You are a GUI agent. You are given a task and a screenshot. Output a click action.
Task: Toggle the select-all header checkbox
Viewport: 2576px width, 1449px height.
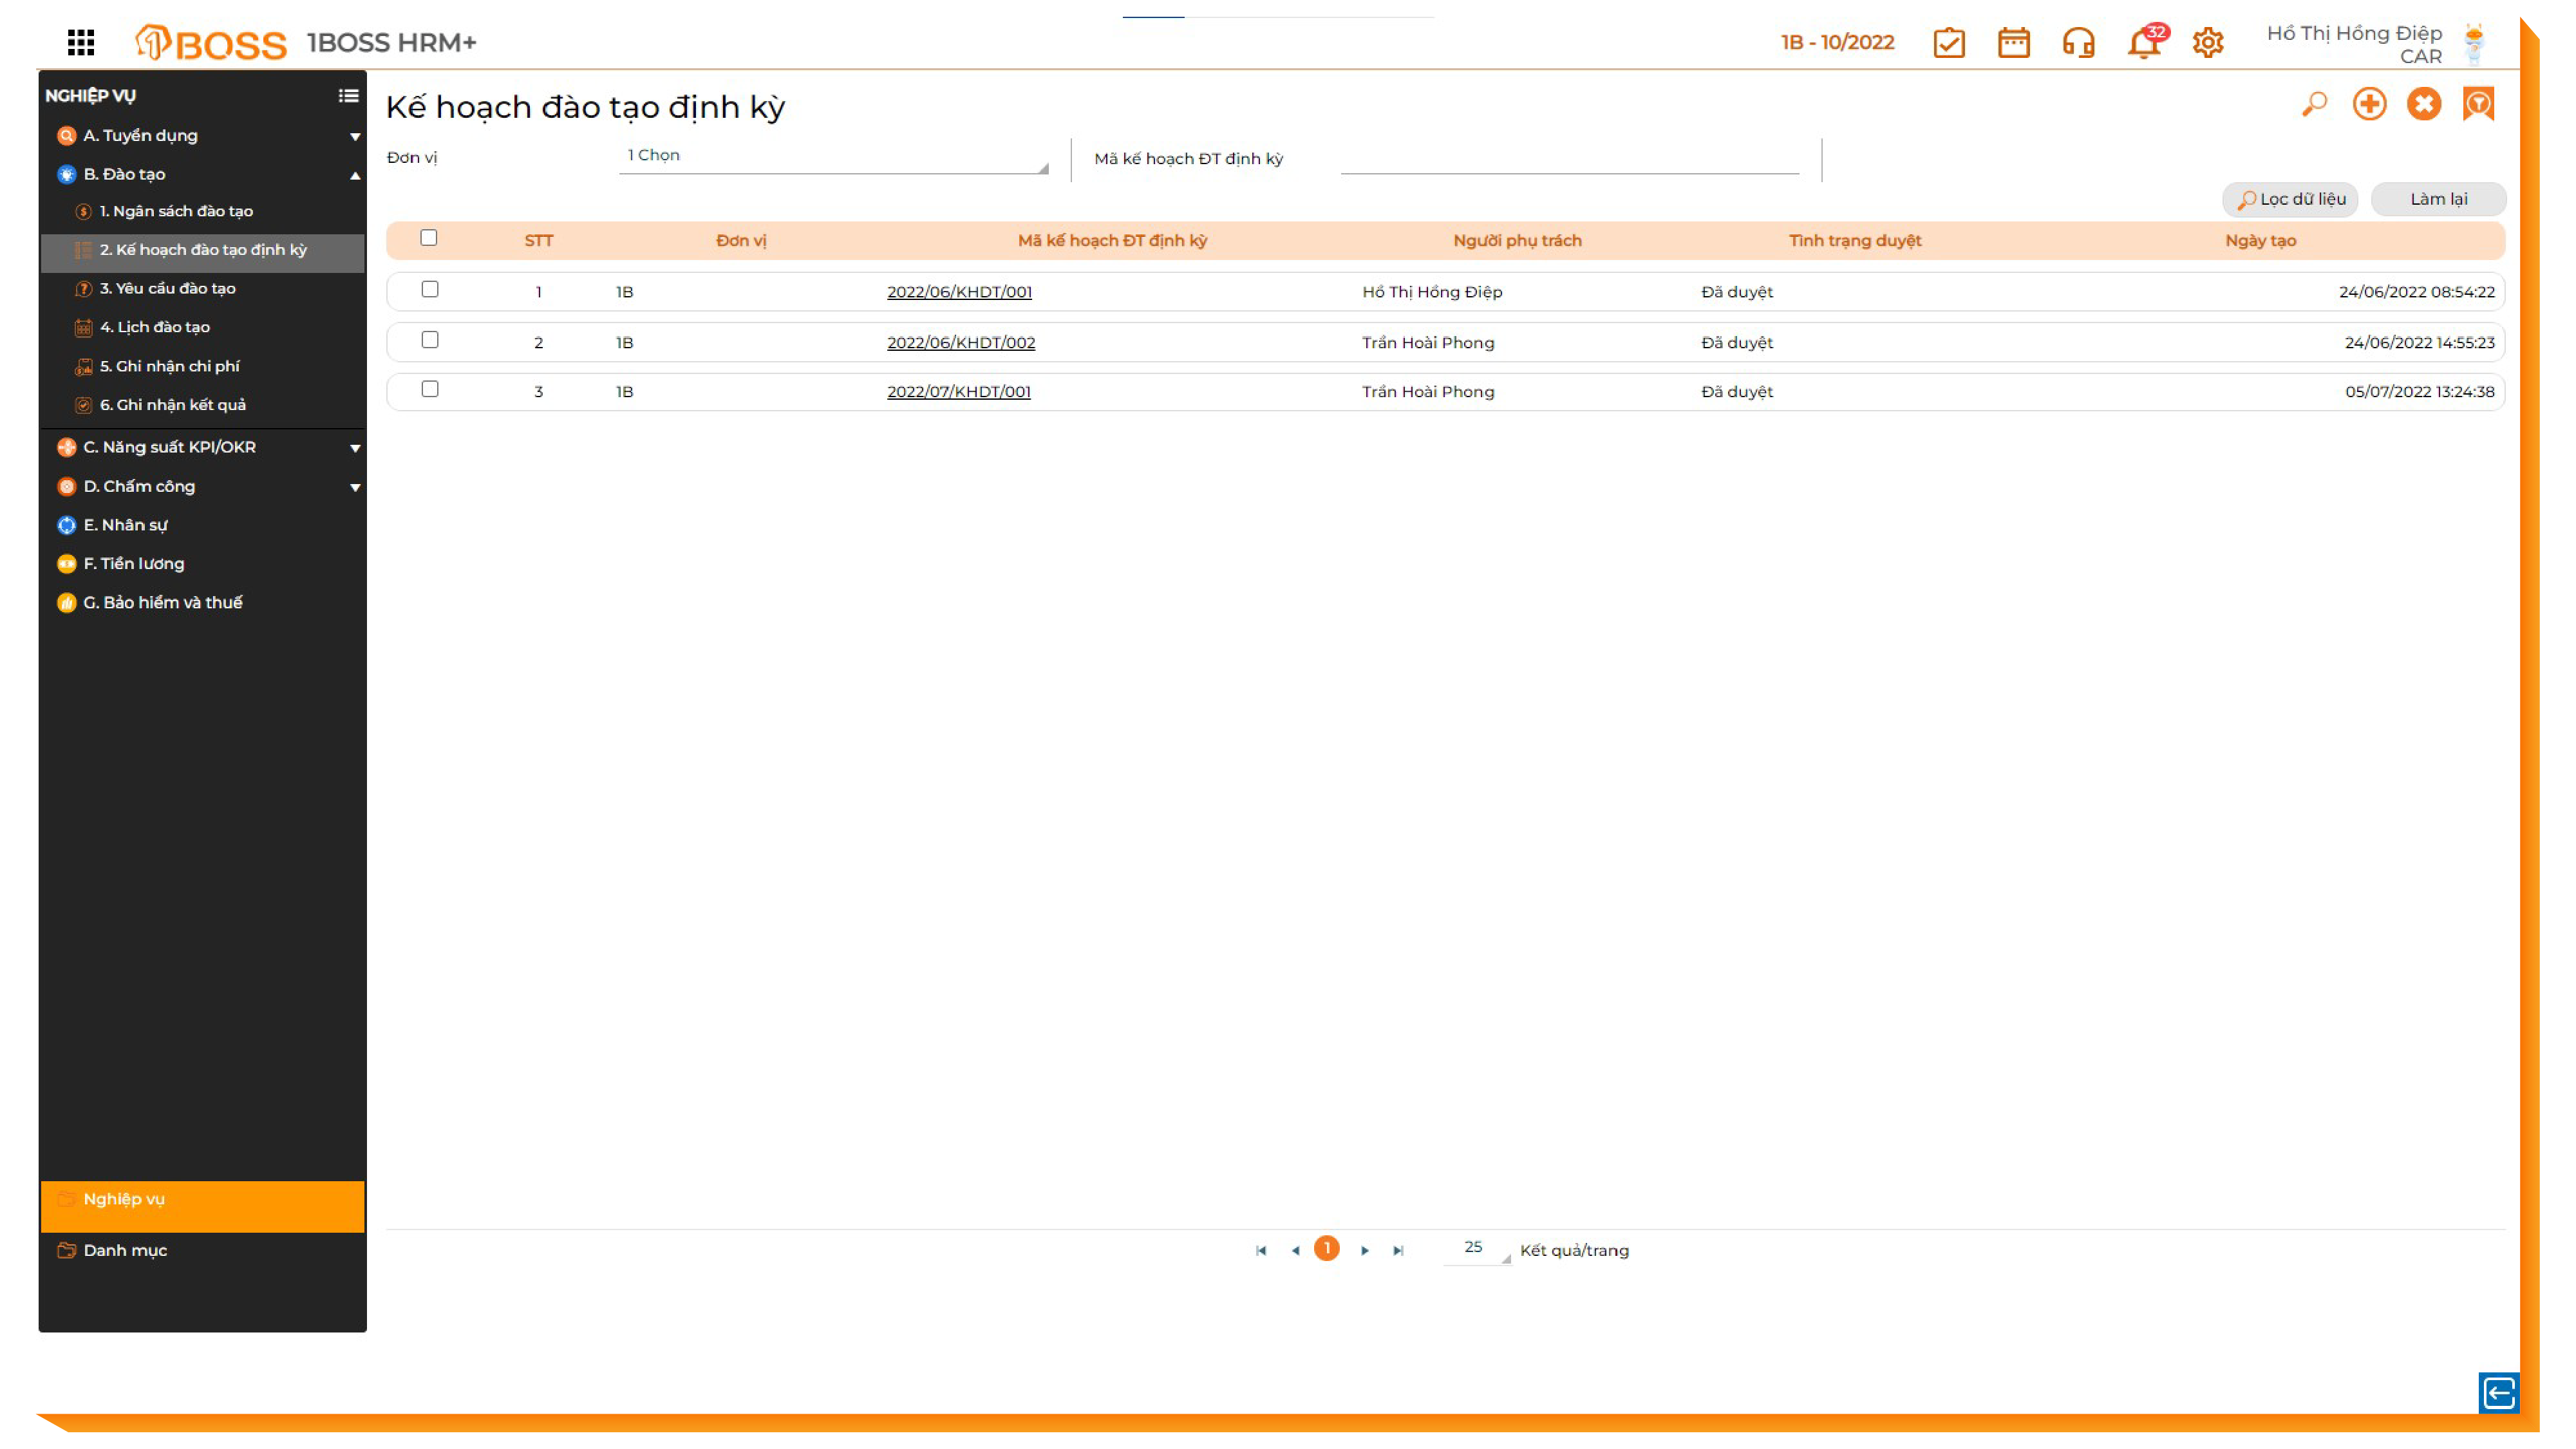point(429,238)
